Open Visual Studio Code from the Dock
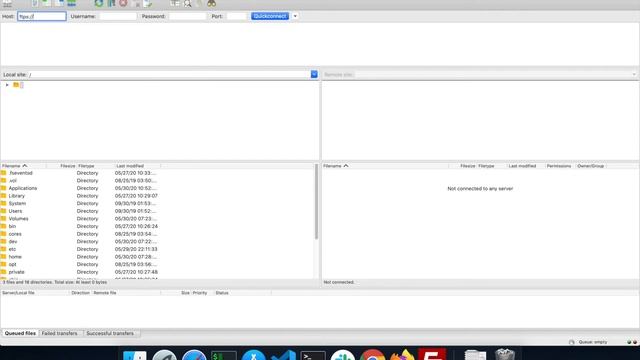This screenshot has height=360, width=640. (x=283, y=355)
